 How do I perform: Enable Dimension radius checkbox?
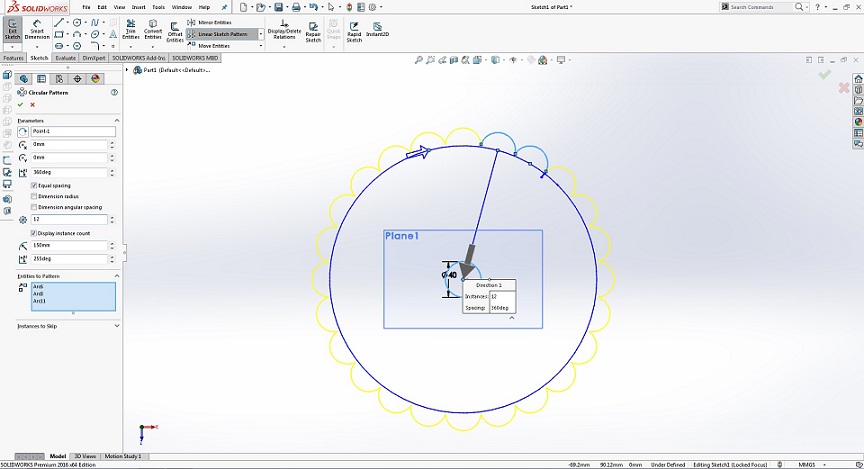point(34,196)
